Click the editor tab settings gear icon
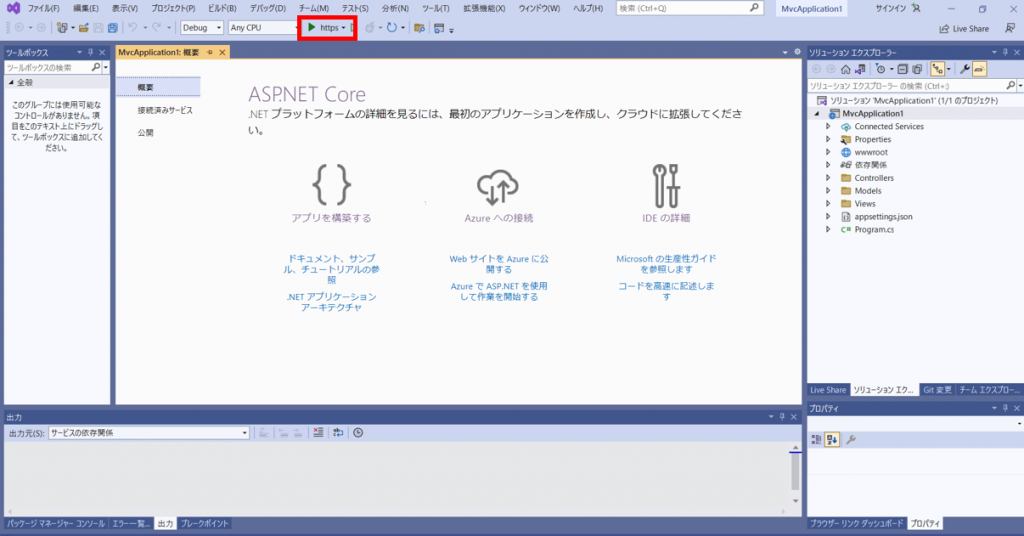This screenshot has height=536, width=1024. click(797, 52)
